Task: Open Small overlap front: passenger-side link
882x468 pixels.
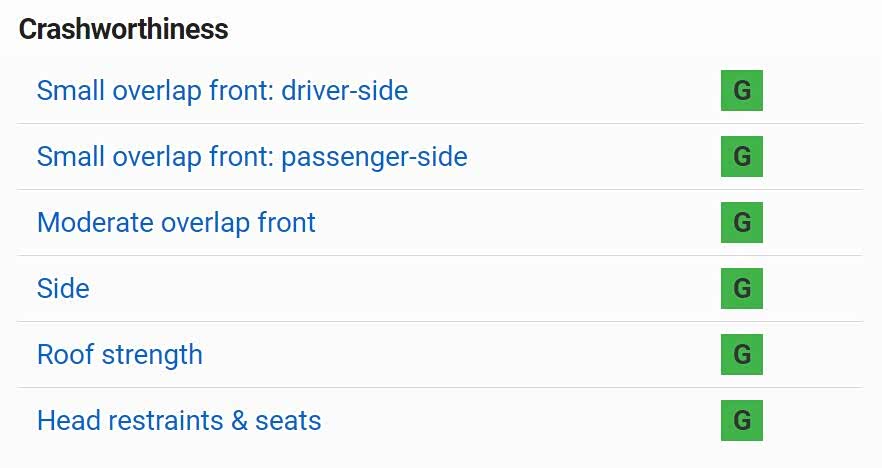Action: click(x=252, y=157)
